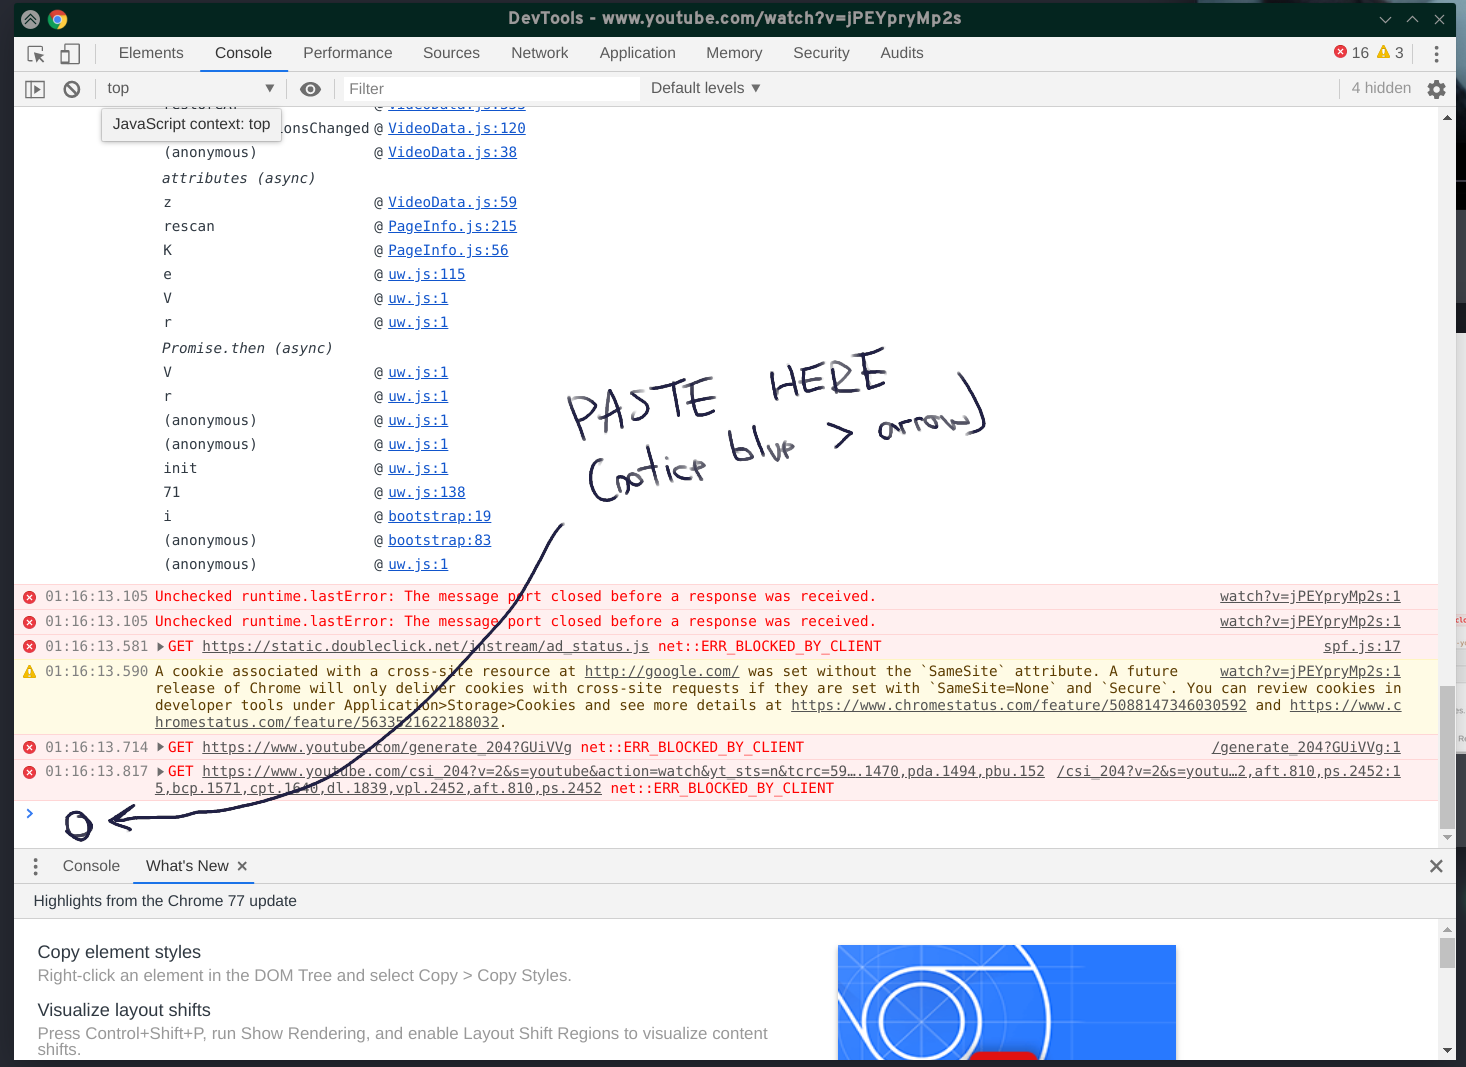Open the VideoData.js:59 source link

453,202
